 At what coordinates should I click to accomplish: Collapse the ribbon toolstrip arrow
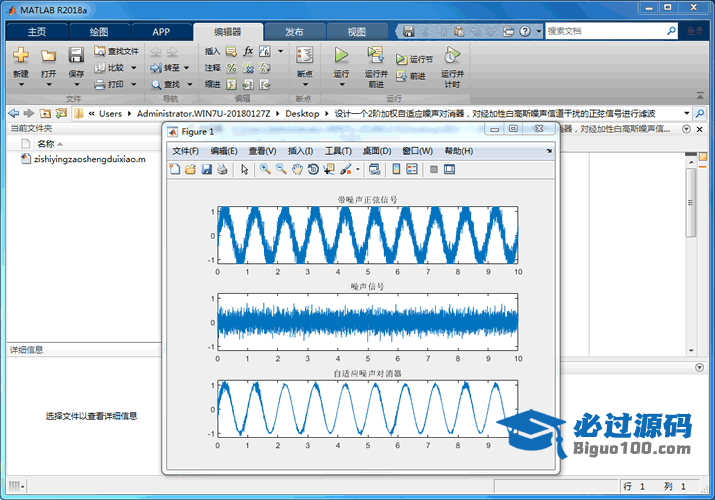coord(700,96)
